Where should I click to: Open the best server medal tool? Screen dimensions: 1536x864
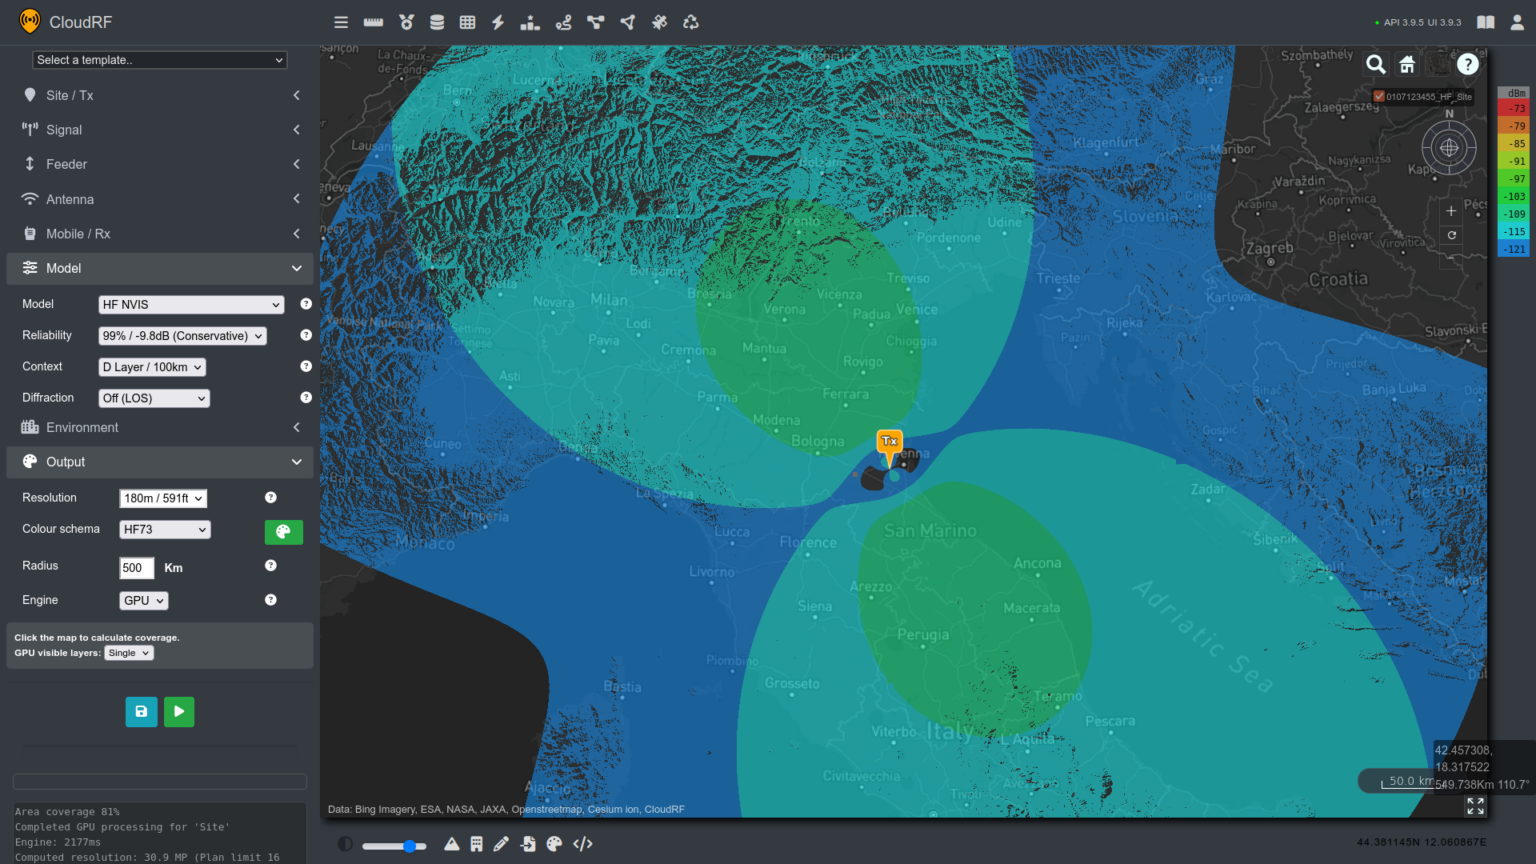pos(405,21)
